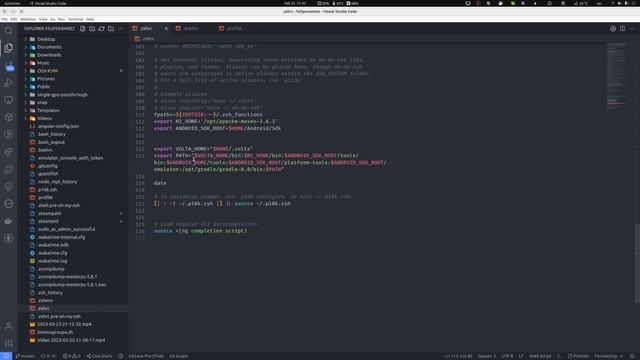Open the Help menu
The height and width of the screenshot is (360, 640).
coord(90,19)
